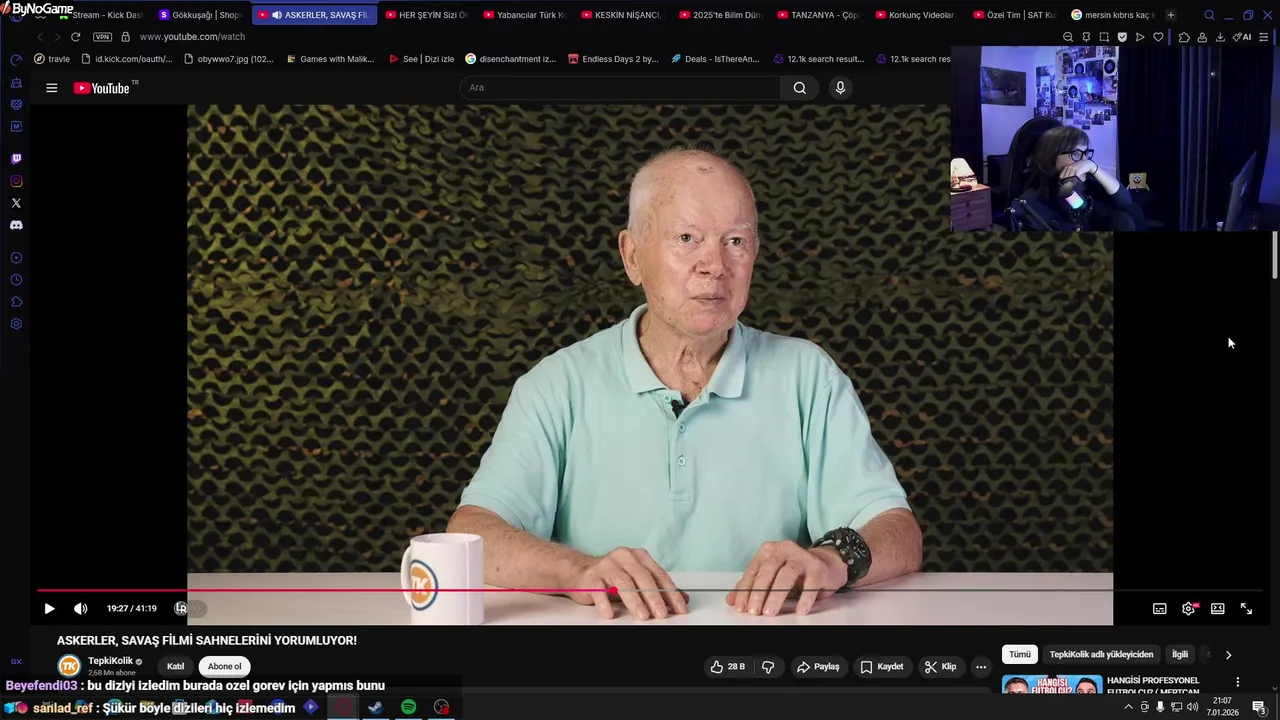Open Twitch in the Opera sidebar
This screenshot has height=720, width=1280.
pos(16,159)
